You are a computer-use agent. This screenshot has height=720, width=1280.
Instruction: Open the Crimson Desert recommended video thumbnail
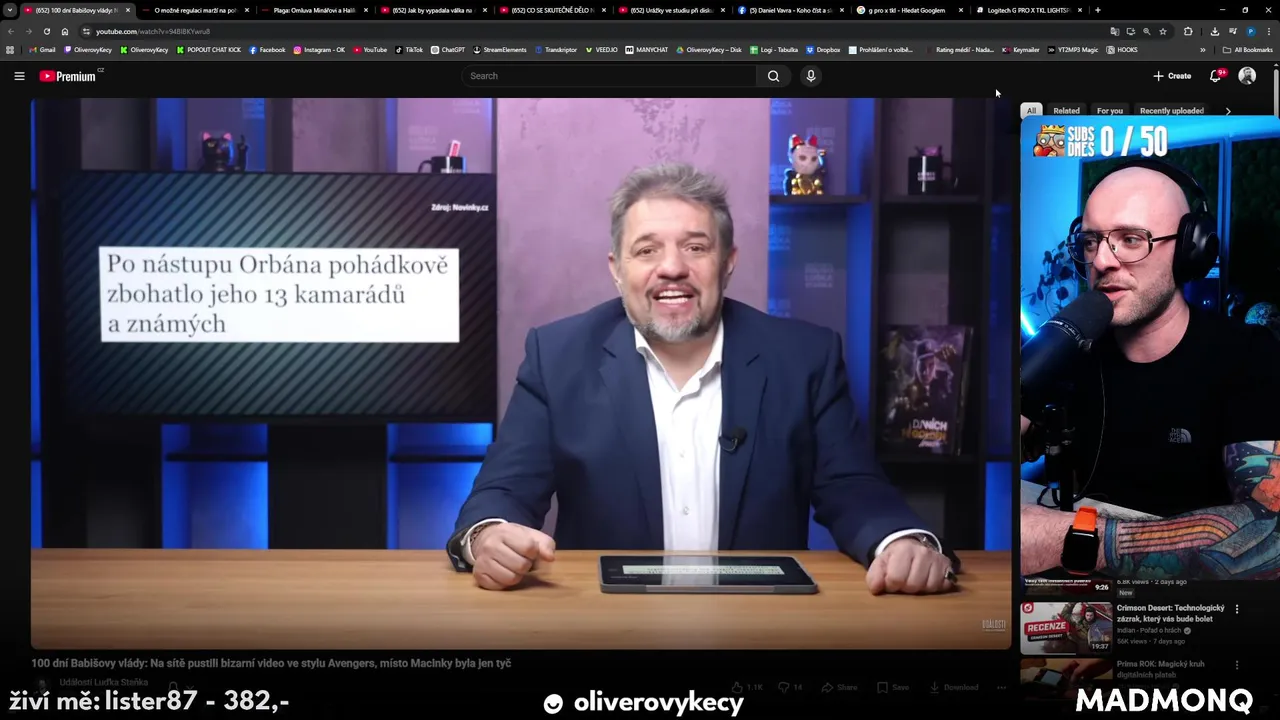[1066, 627]
